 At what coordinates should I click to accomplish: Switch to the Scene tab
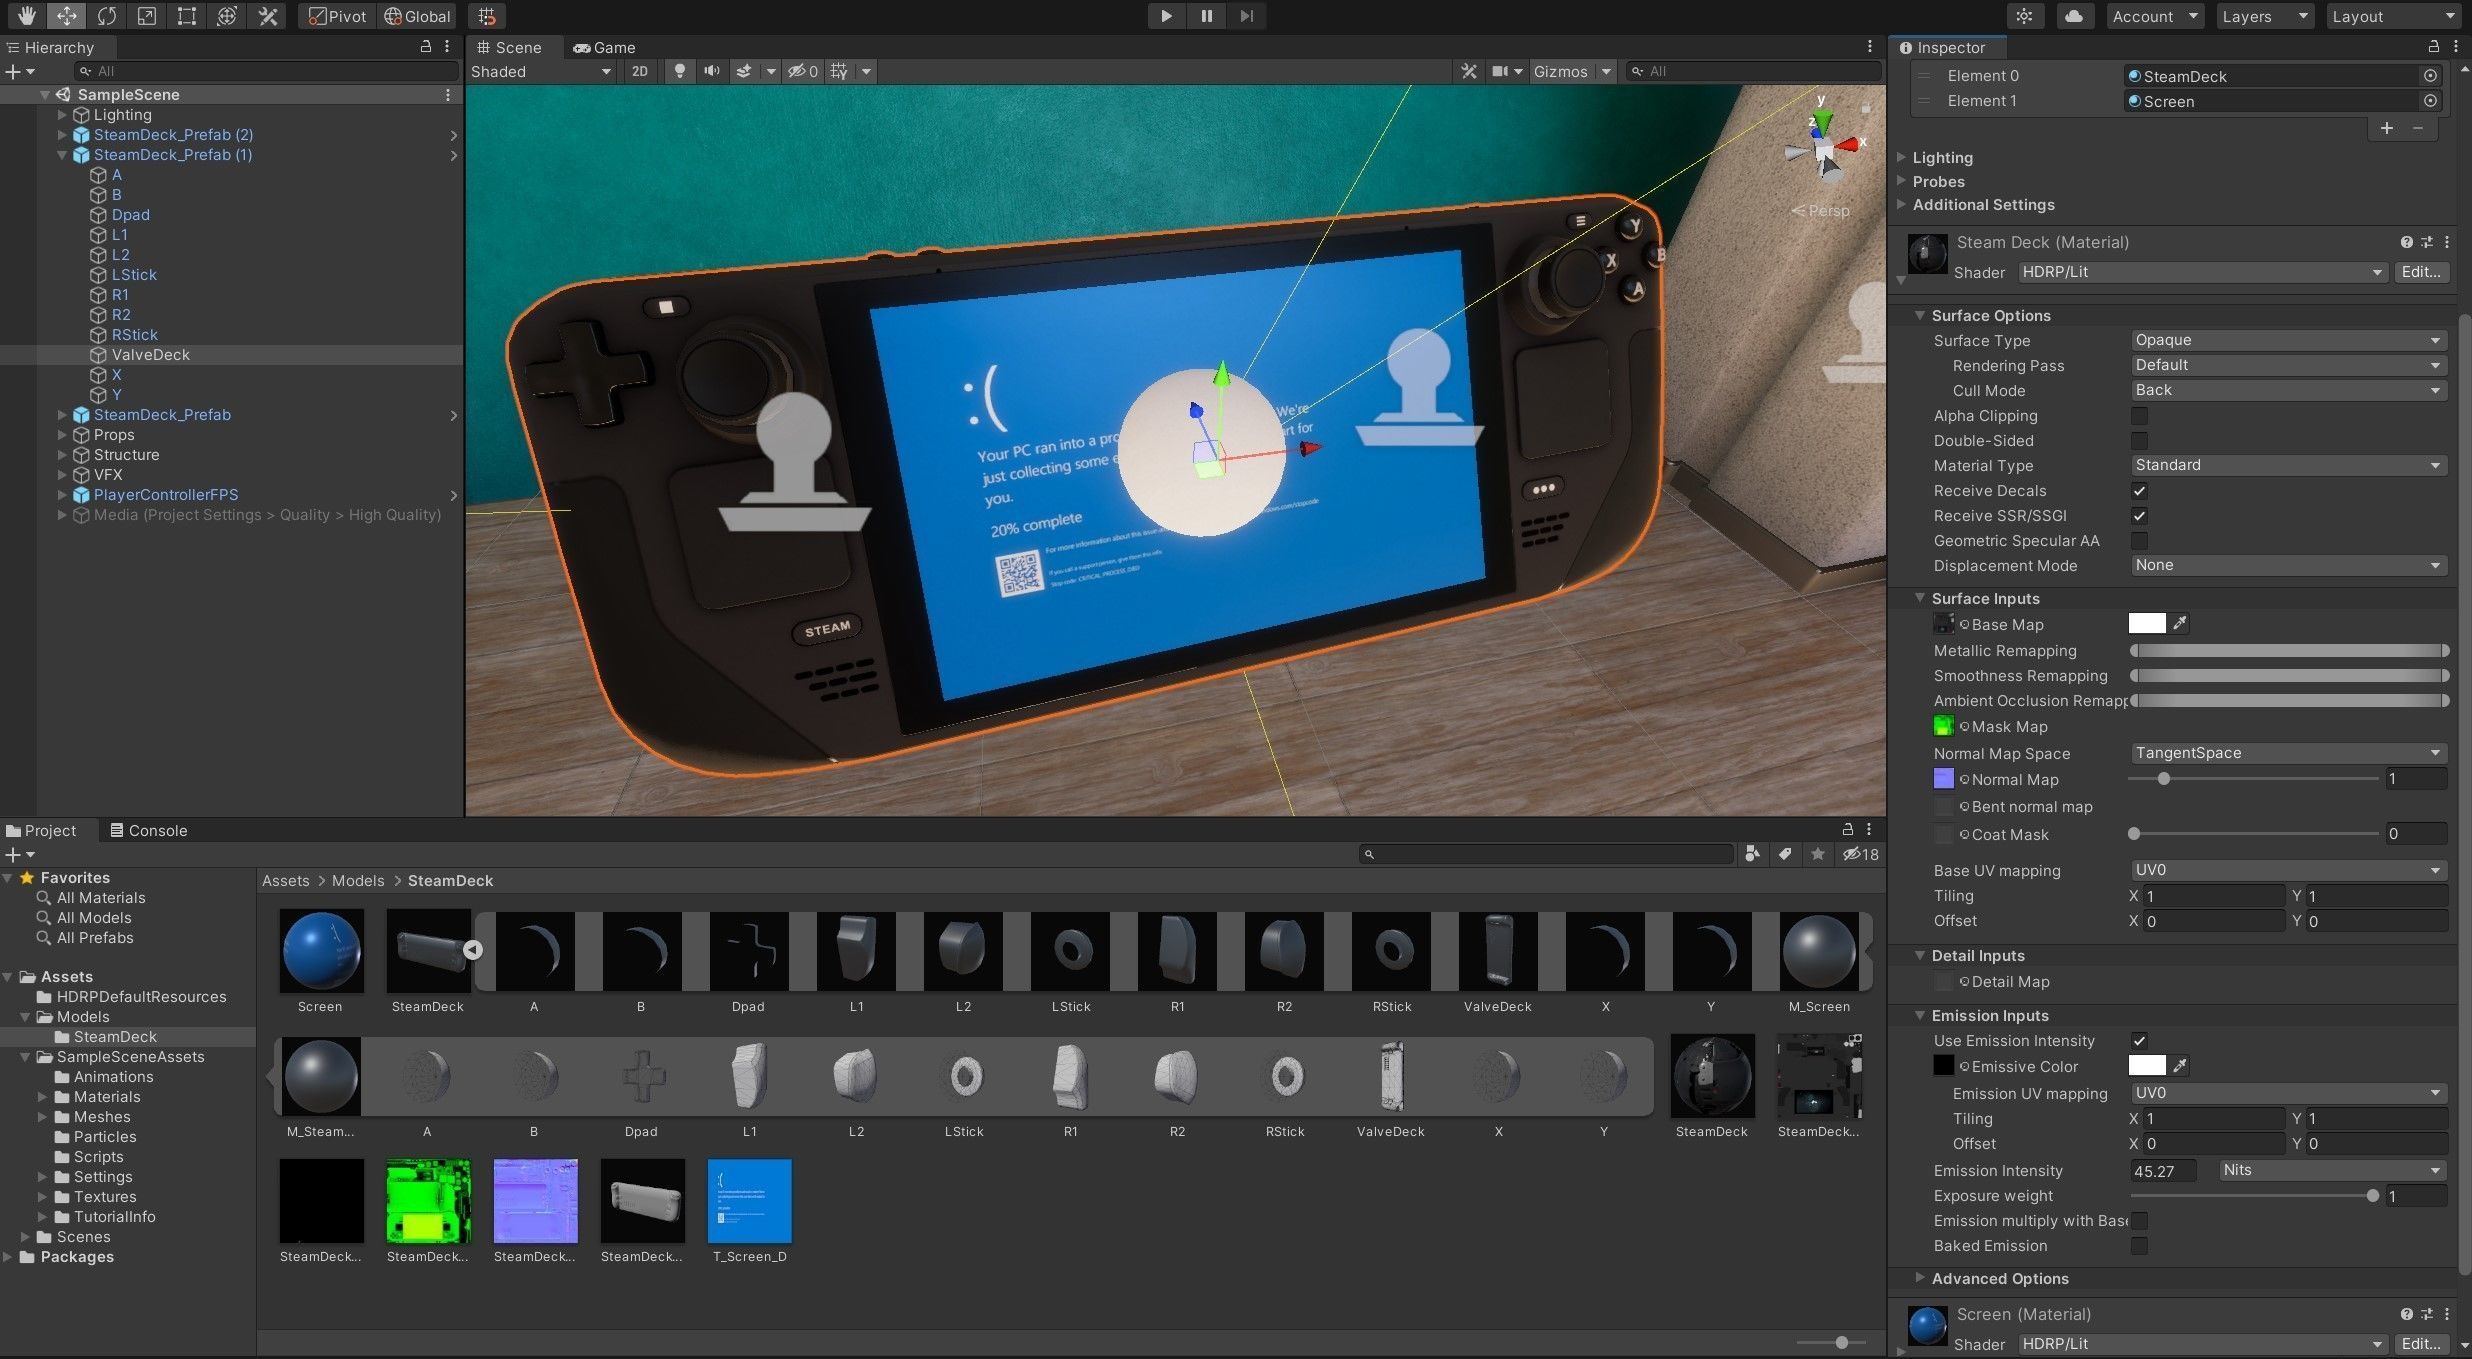[x=509, y=47]
